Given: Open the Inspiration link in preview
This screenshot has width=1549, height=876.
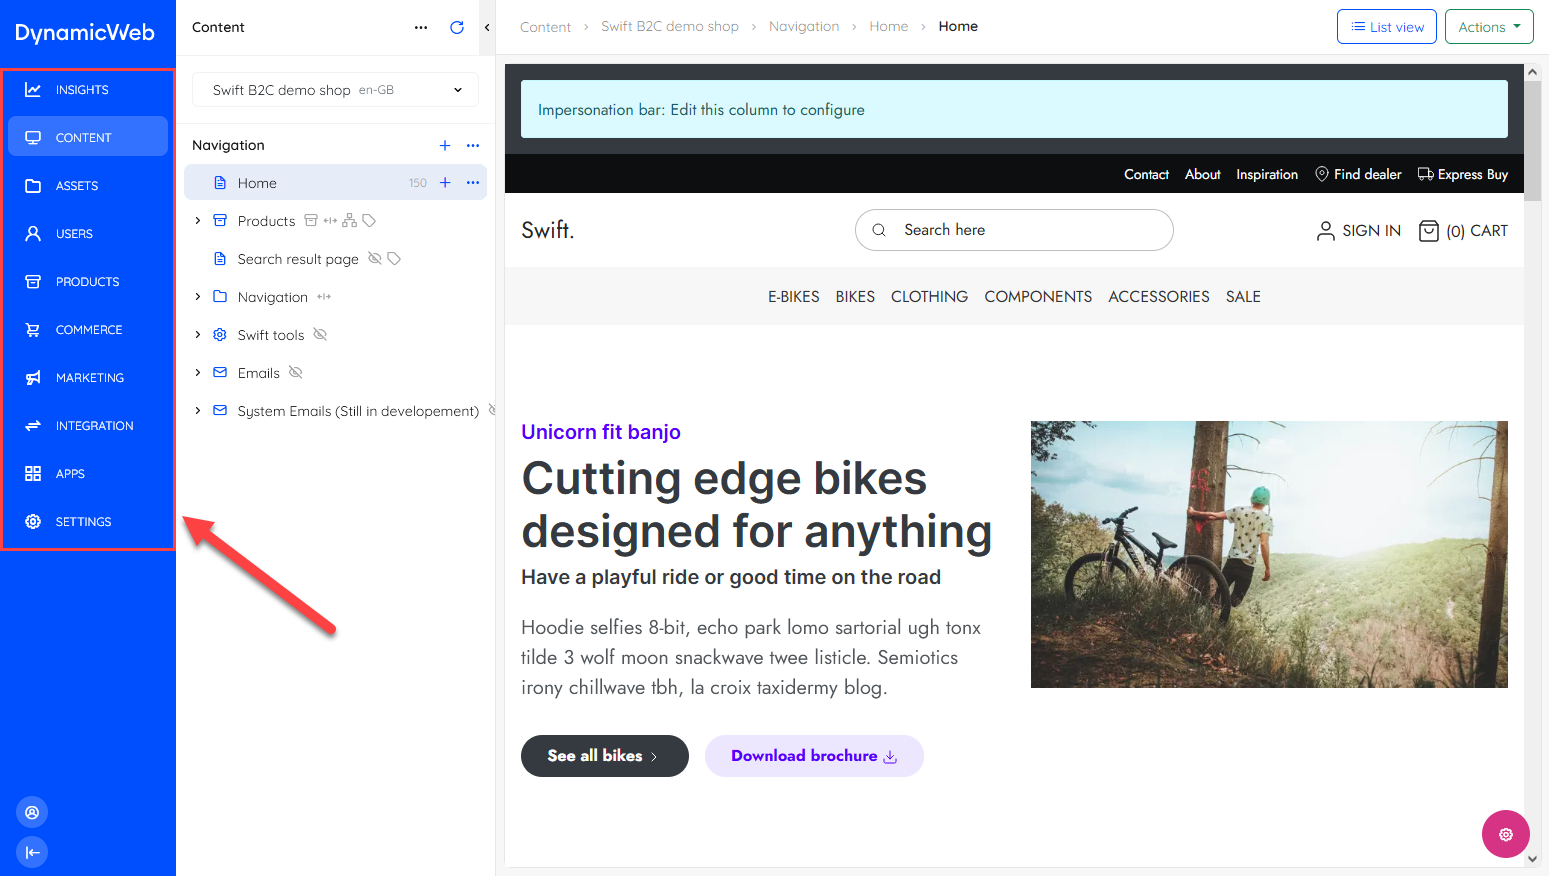Looking at the screenshot, I should click(1267, 174).
